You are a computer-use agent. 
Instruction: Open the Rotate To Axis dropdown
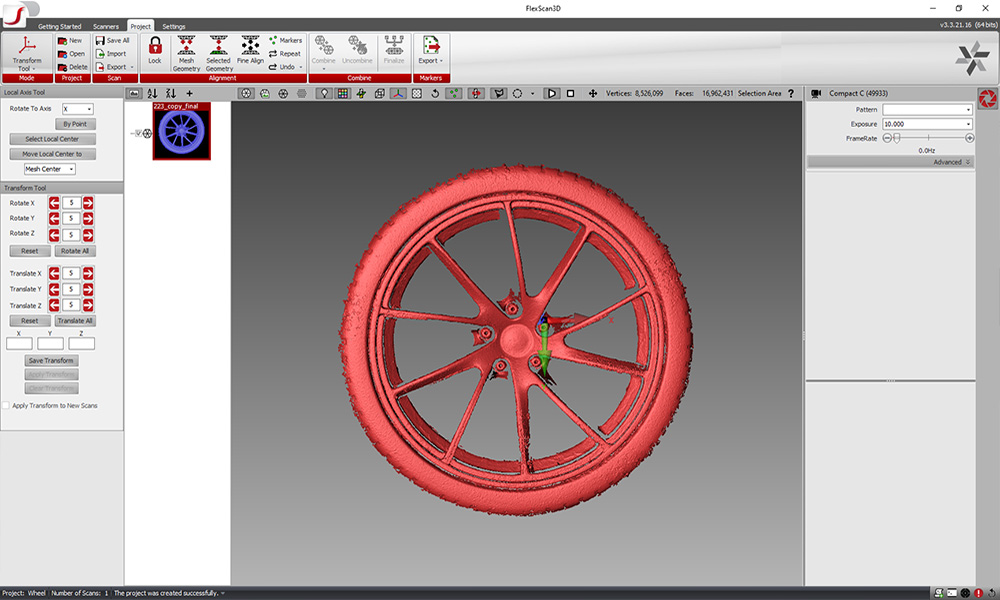pyautogui.click(x=80, y=107)
